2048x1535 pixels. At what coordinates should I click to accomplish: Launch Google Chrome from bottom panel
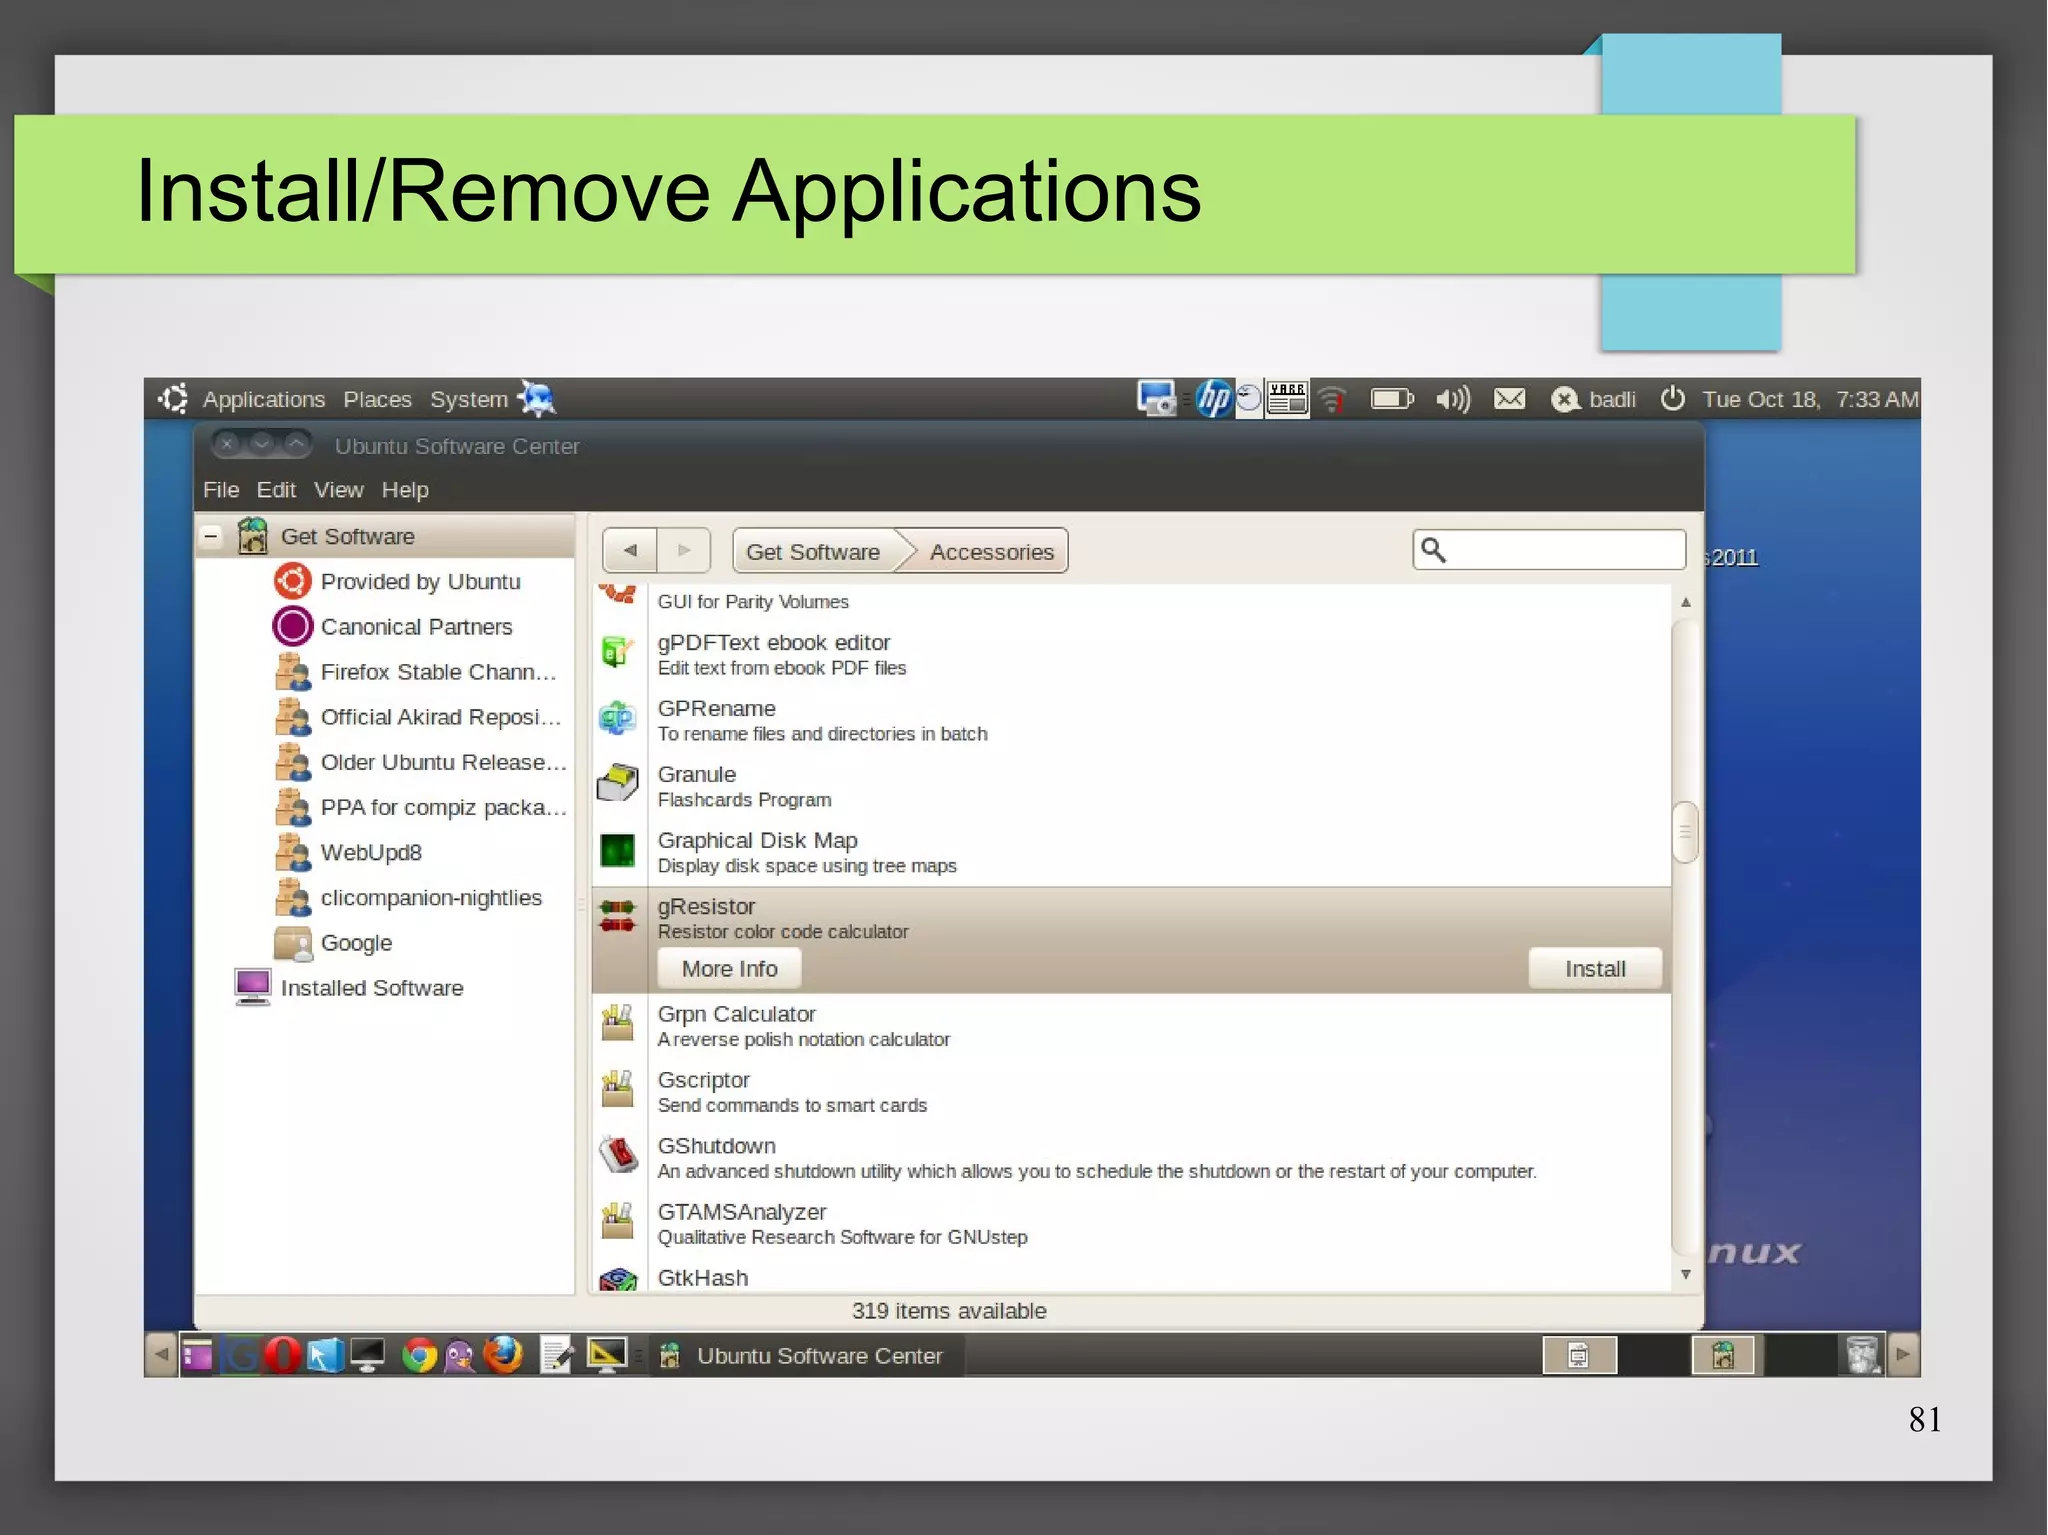pos(419,1356)
